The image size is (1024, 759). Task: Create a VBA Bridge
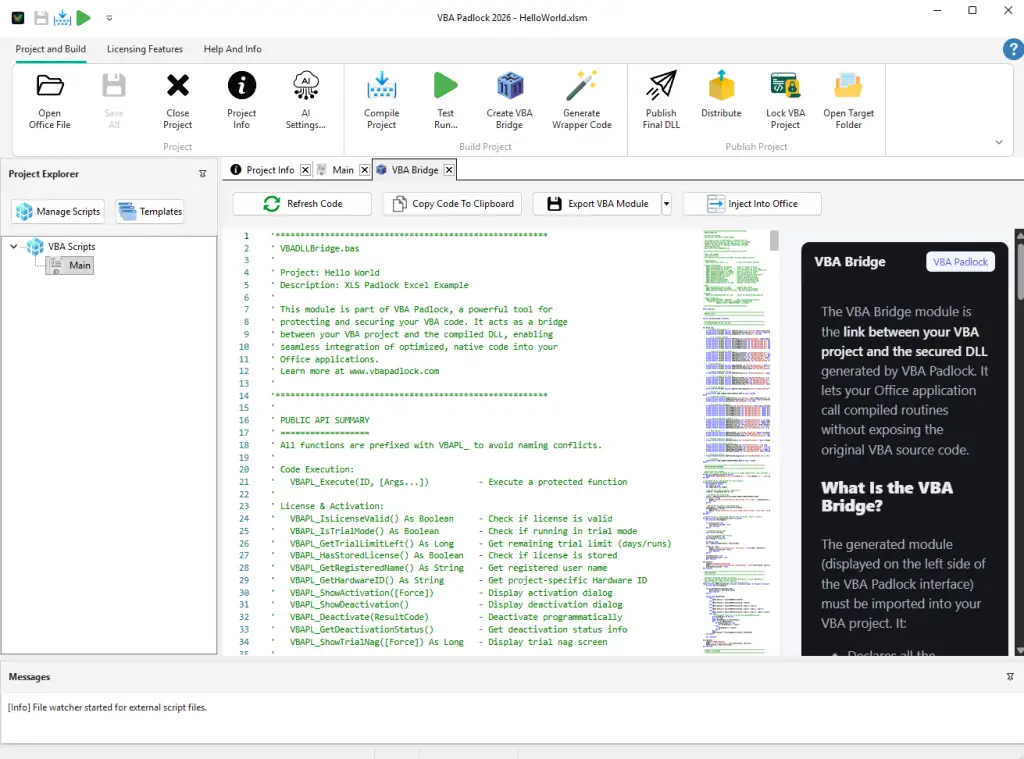(509, 98)
